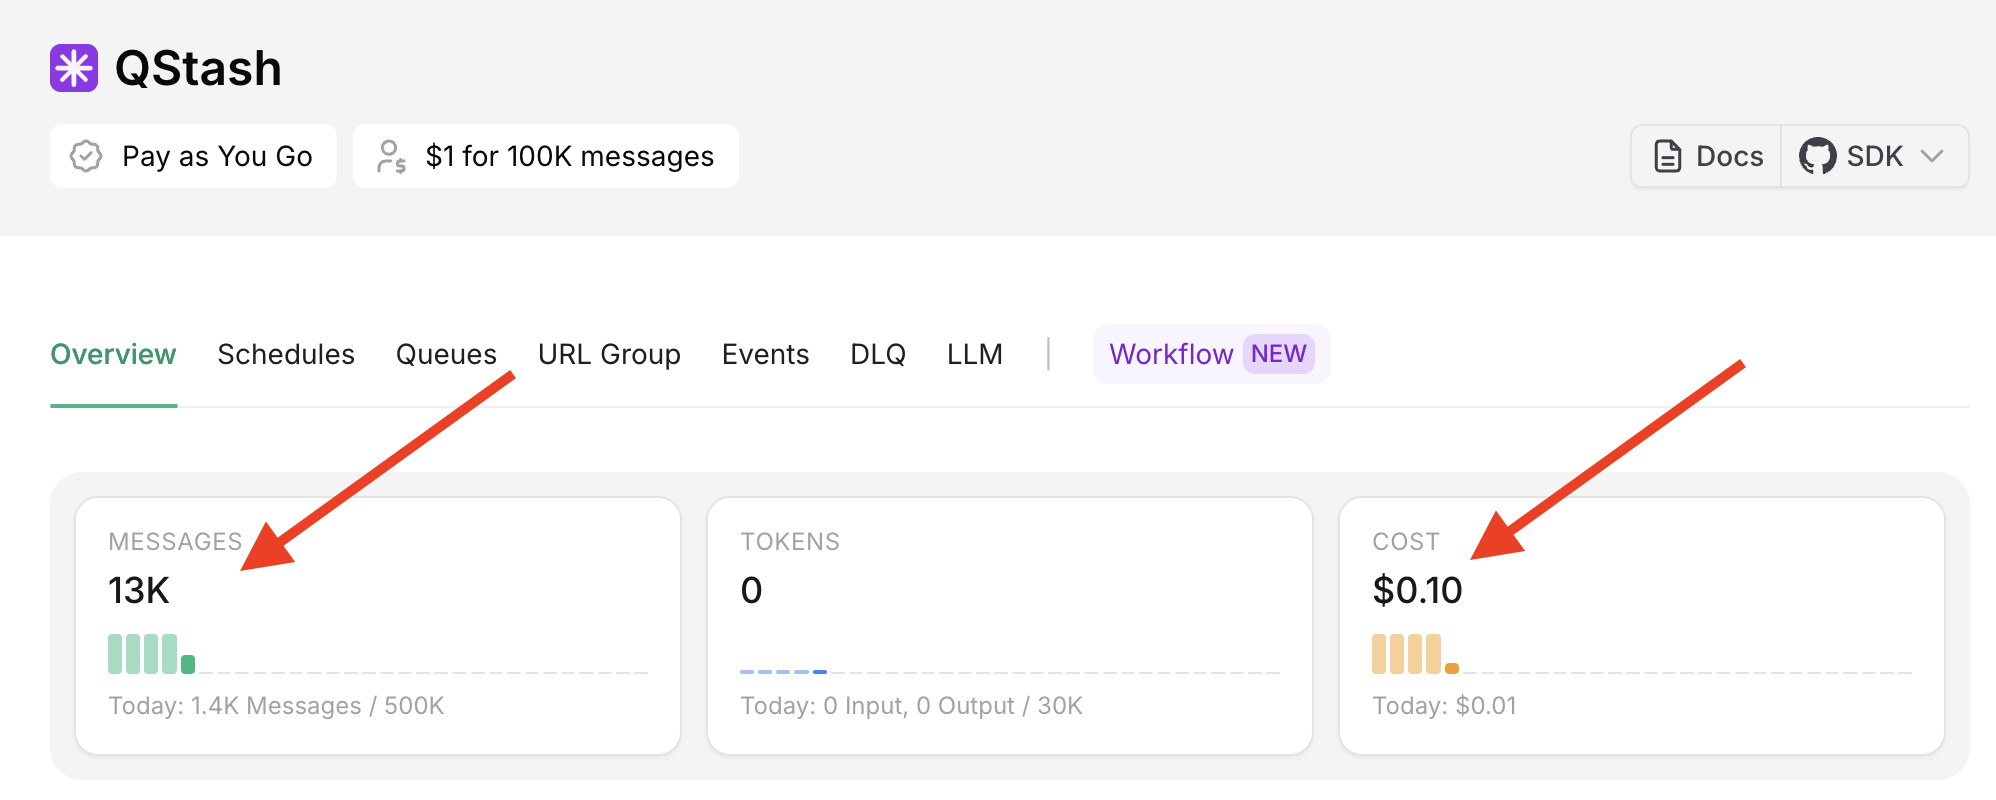1996x800 pixels.
Task: Open the Queues tab
Action: [x=446, y=354]
